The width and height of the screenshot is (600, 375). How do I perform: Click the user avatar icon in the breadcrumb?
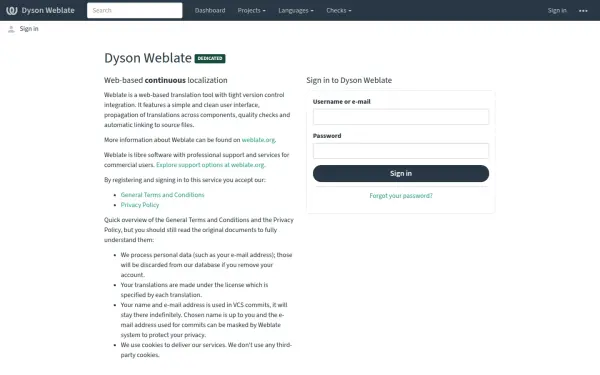coord(11,29)
